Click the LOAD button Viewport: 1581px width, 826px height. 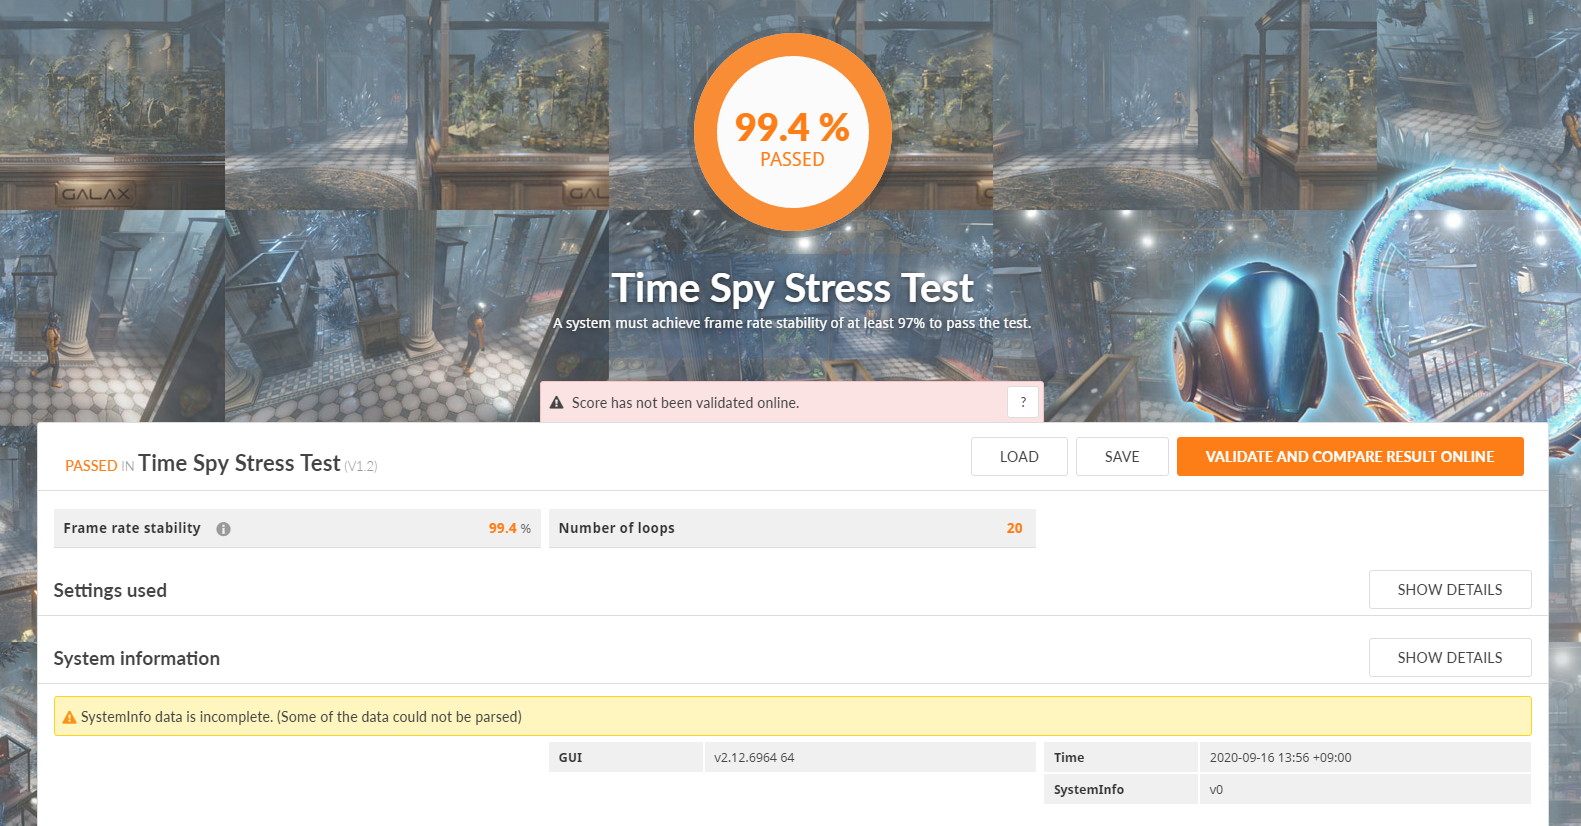1019,457
